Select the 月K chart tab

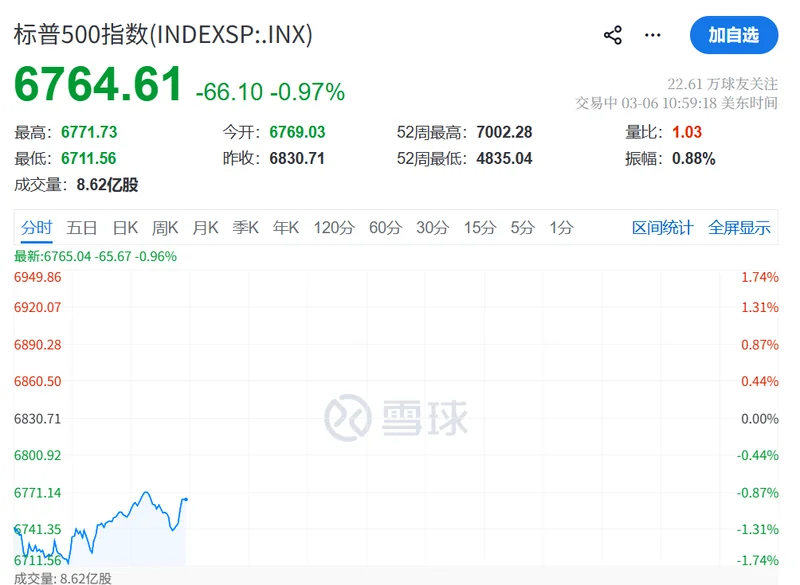(x=206, y=227)
